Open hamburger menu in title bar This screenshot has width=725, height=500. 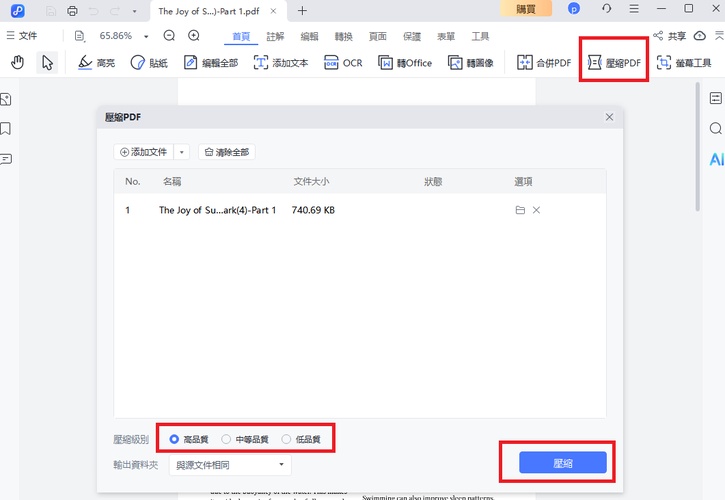click(x=634, y=9)
